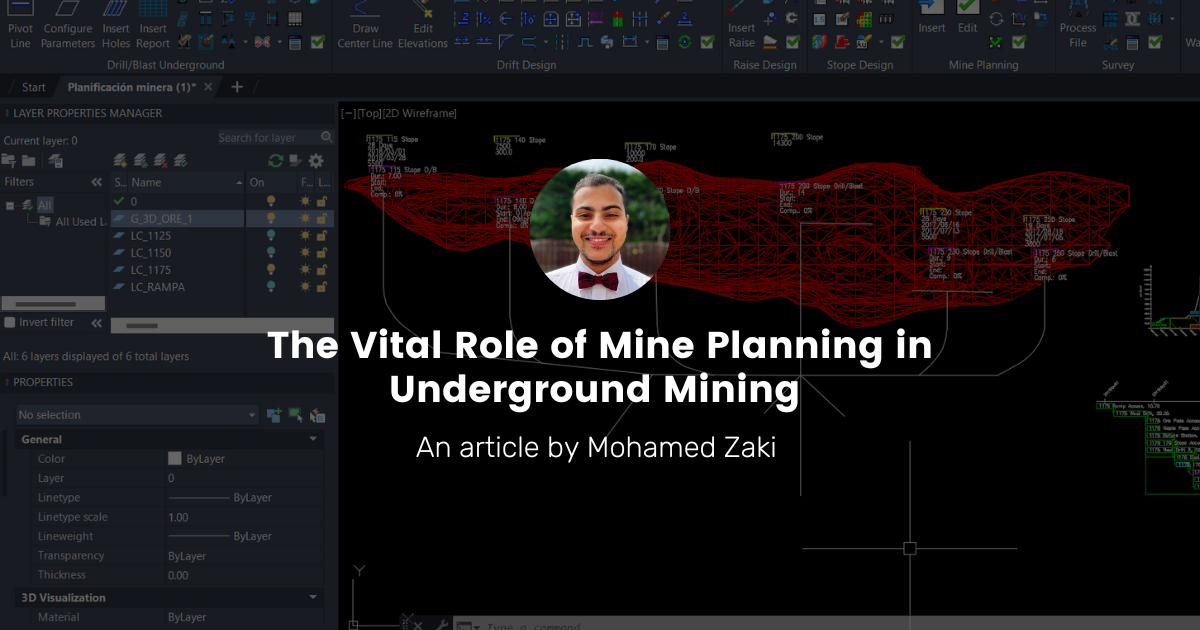Open a new drawing tab with plus
Viewport: 1200px width, 630px height.
coord(237,87)
